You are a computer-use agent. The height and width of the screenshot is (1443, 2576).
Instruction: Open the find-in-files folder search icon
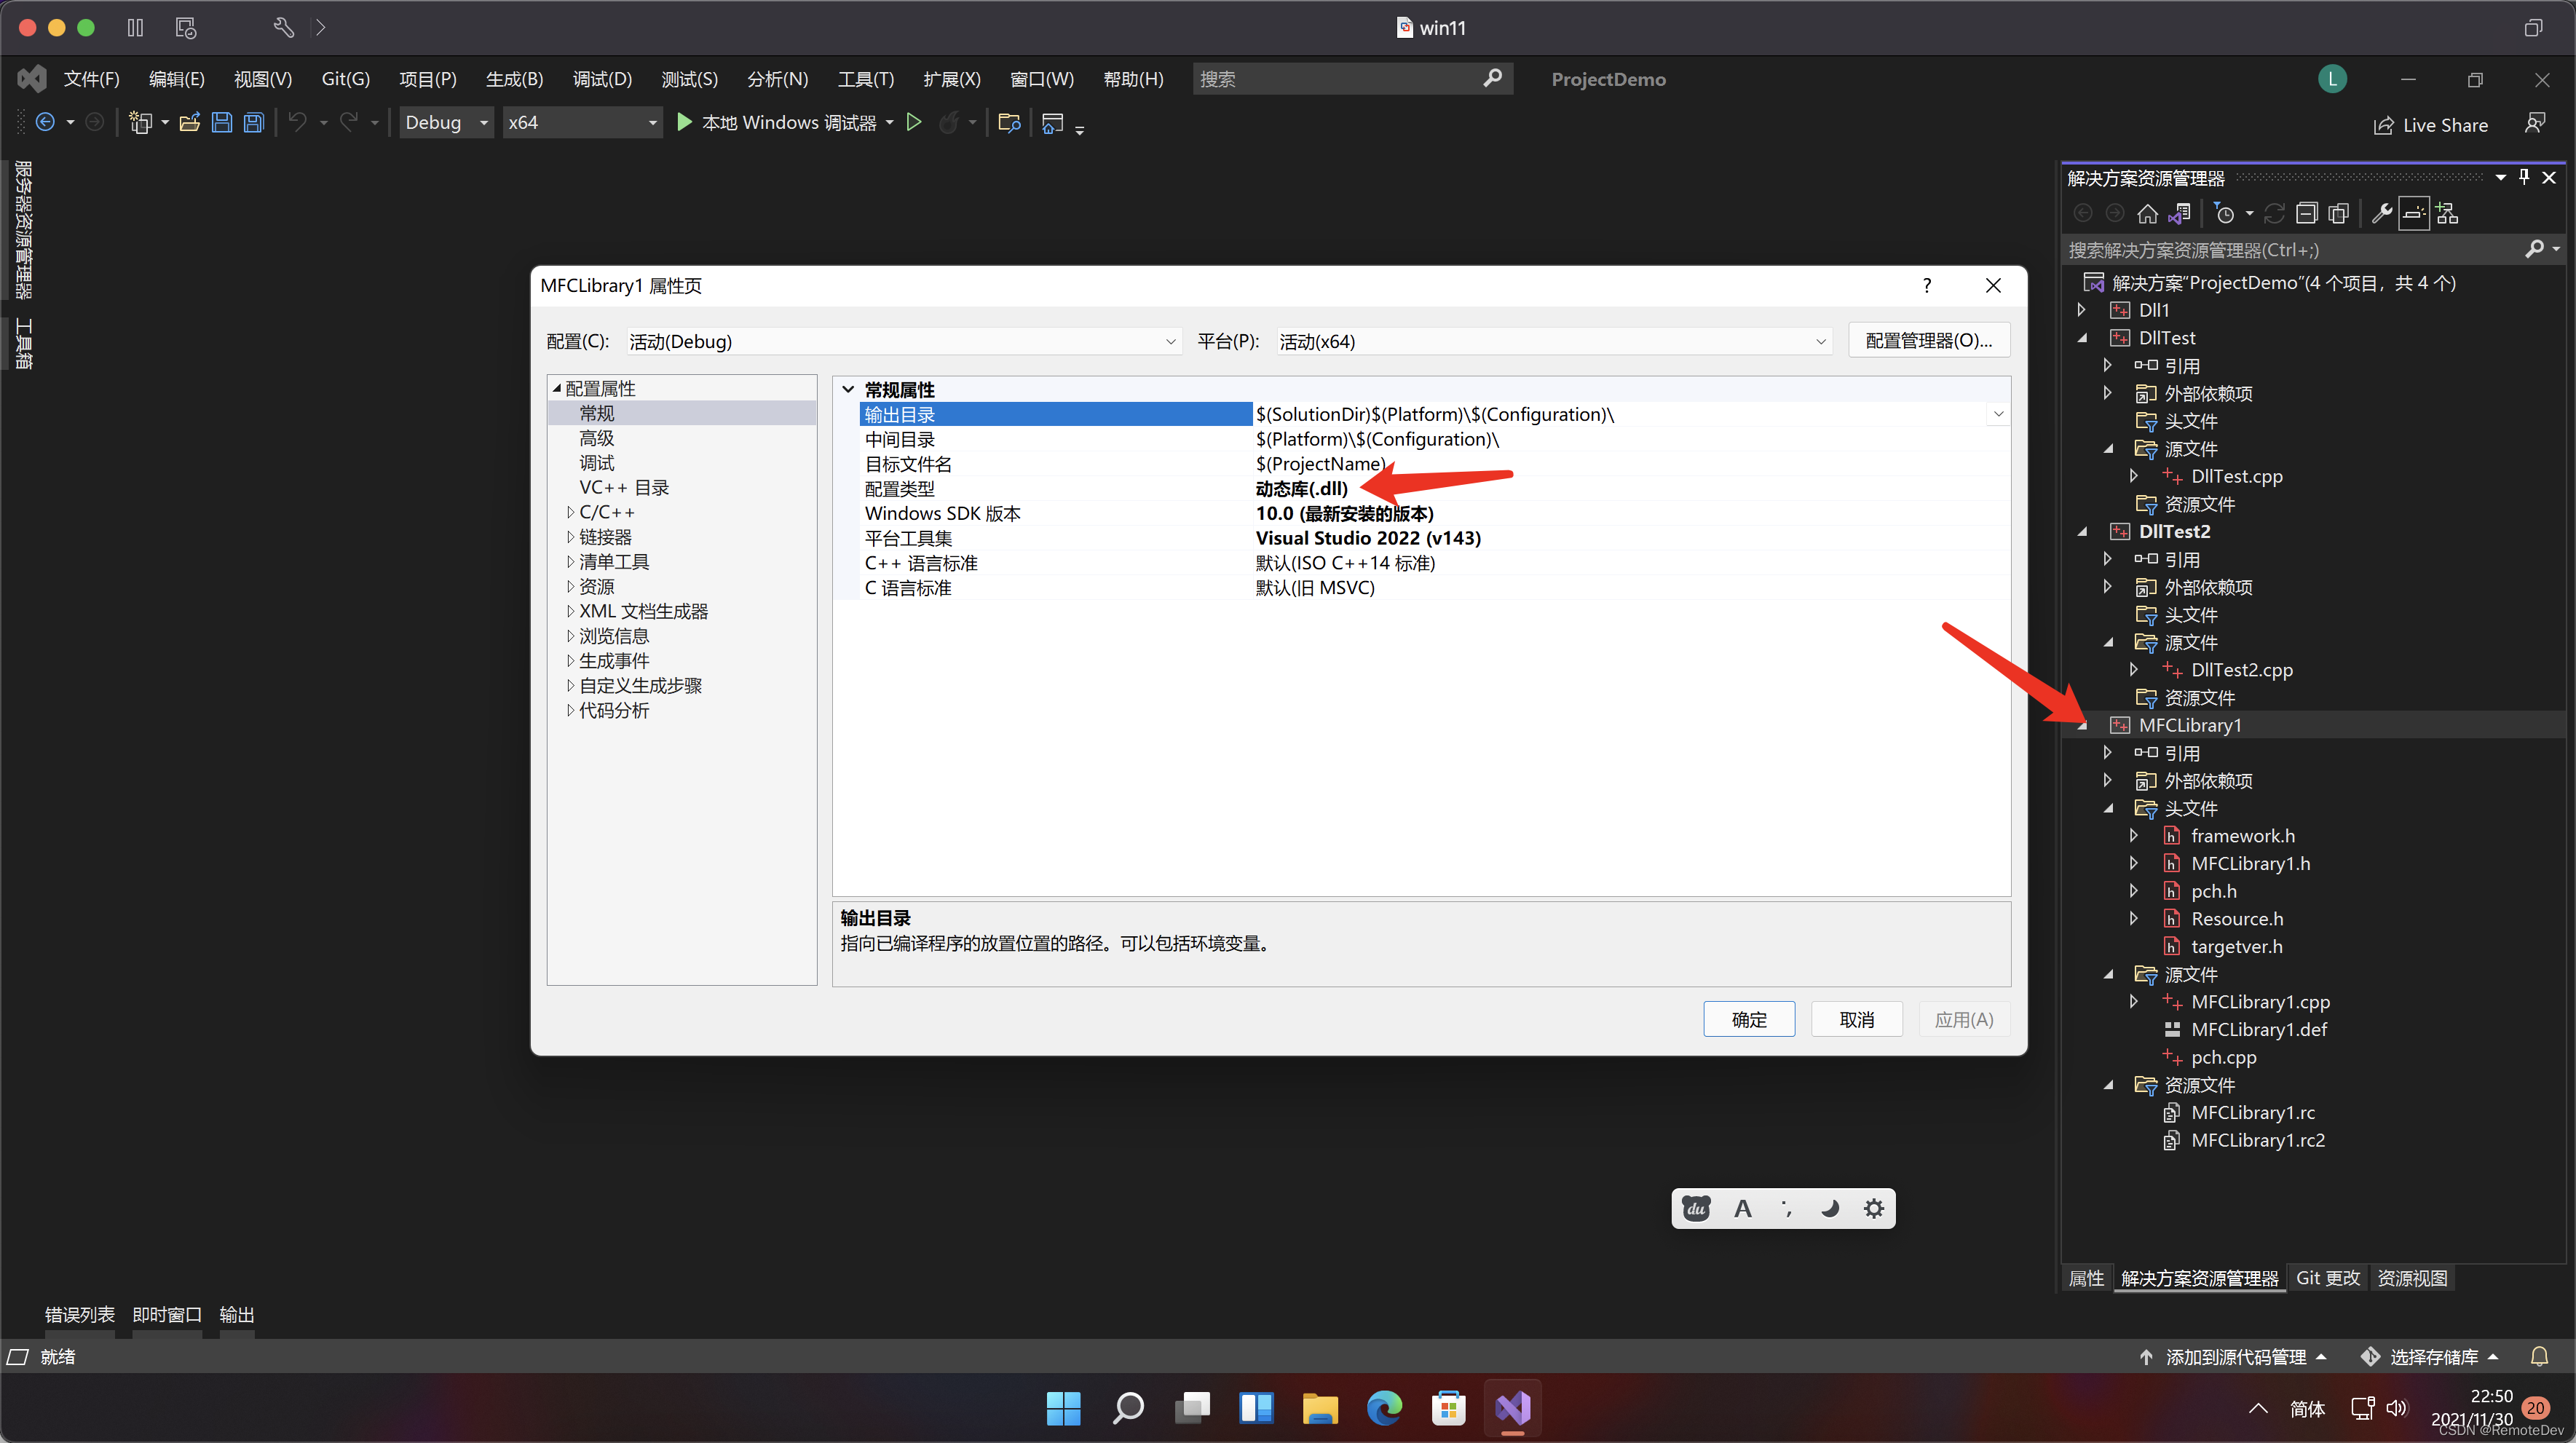point(1009,122)
